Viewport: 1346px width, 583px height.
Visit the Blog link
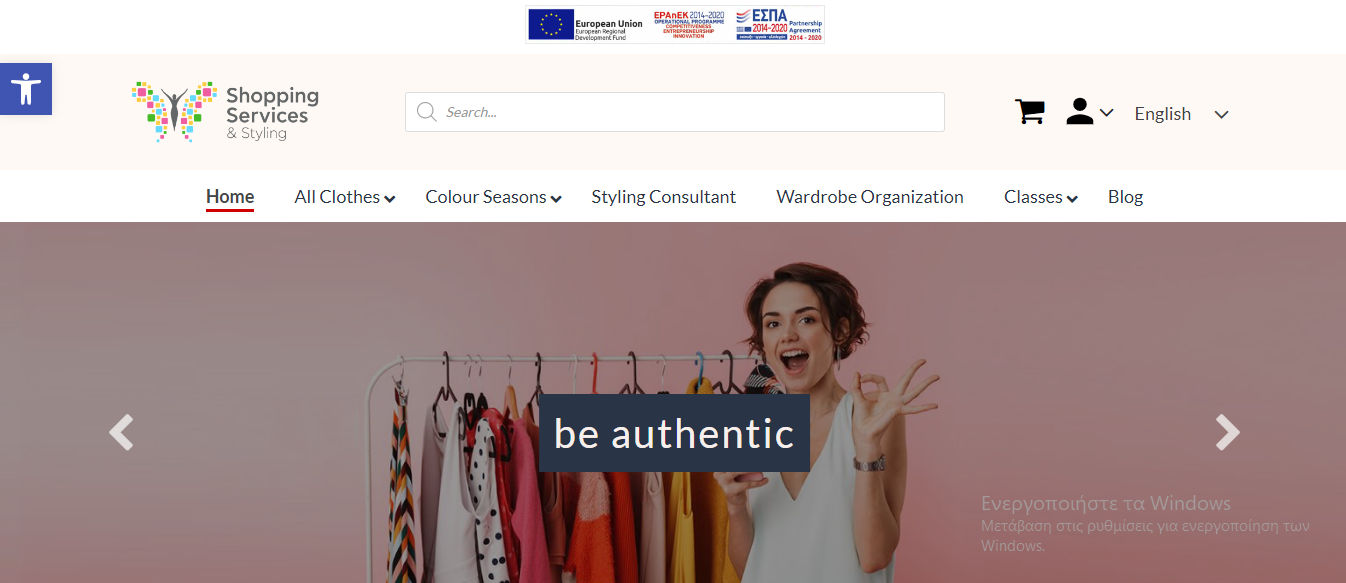(x=1125, y=197)
